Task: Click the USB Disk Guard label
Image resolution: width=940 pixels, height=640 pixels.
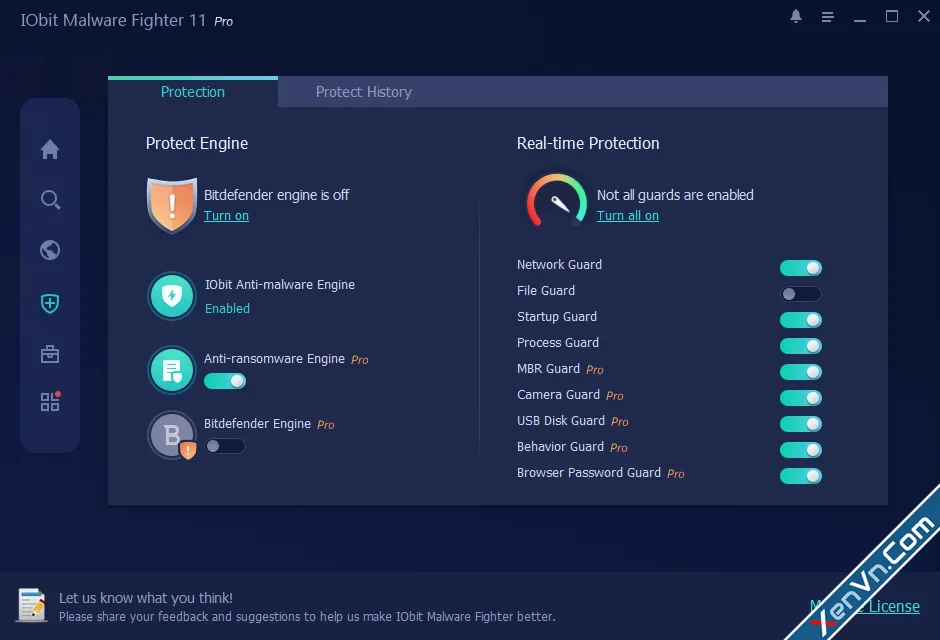Action: (x=561, y=421)
